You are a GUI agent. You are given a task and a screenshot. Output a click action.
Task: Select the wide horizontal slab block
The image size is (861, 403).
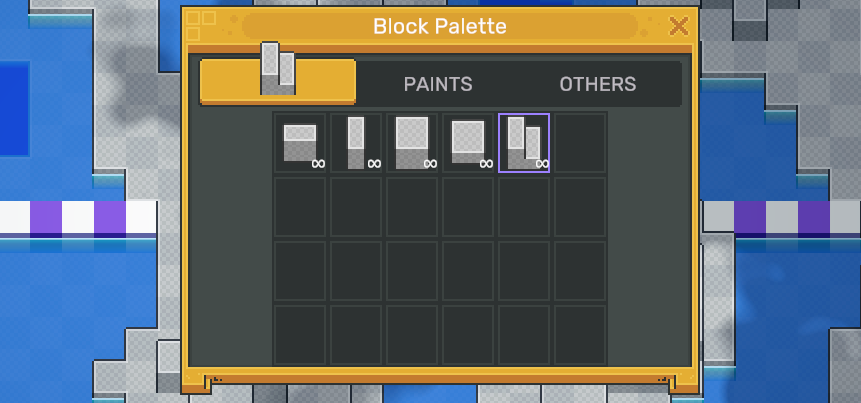click(x=300, y=143)
